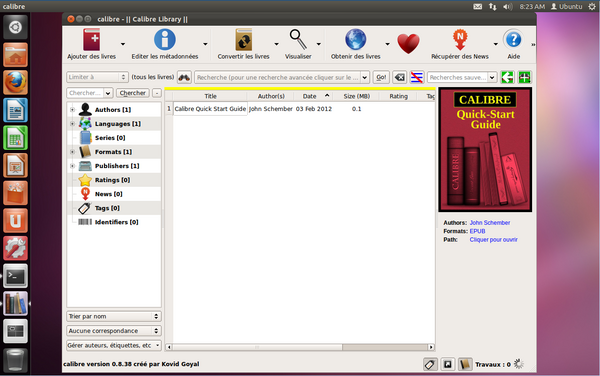Expand the Authors [1] tree node
Image resolution: width=600 pixels, height=376 pixels.
coord(72,110)
